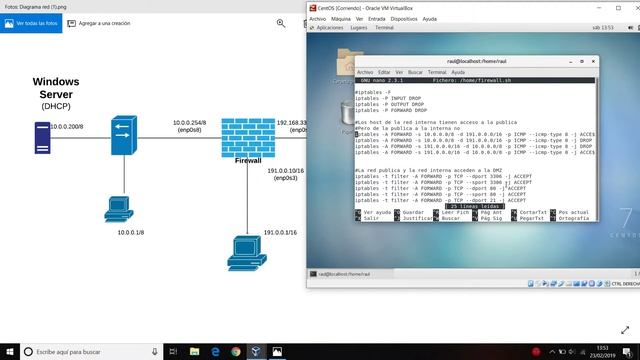Click the VirtualBox cube icon in the taskbar
640x360 pixels.
pyautogui.click(x=256, y=351)
